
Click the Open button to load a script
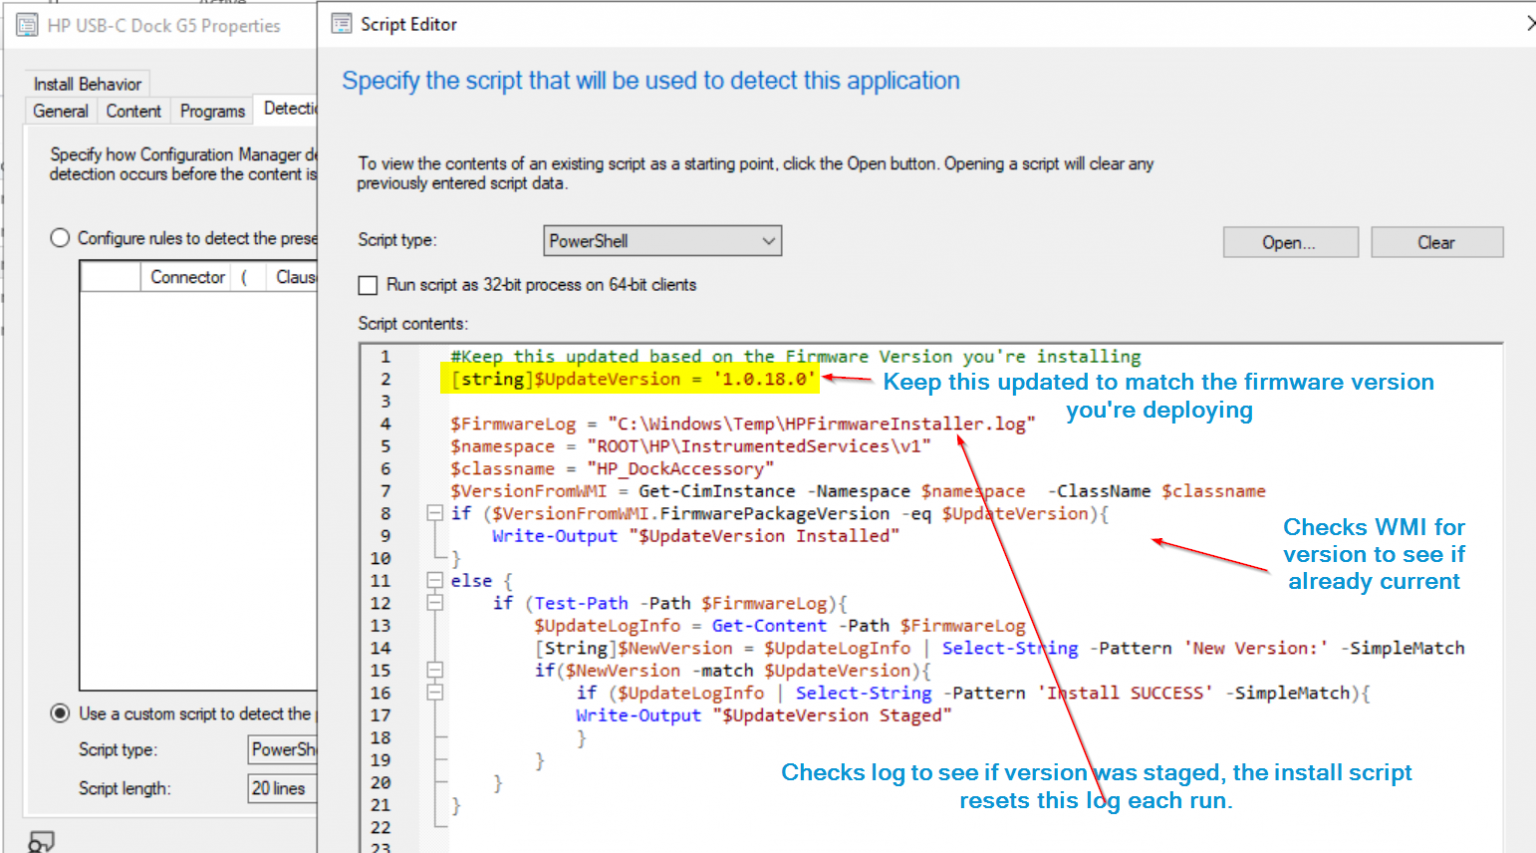1290,241
